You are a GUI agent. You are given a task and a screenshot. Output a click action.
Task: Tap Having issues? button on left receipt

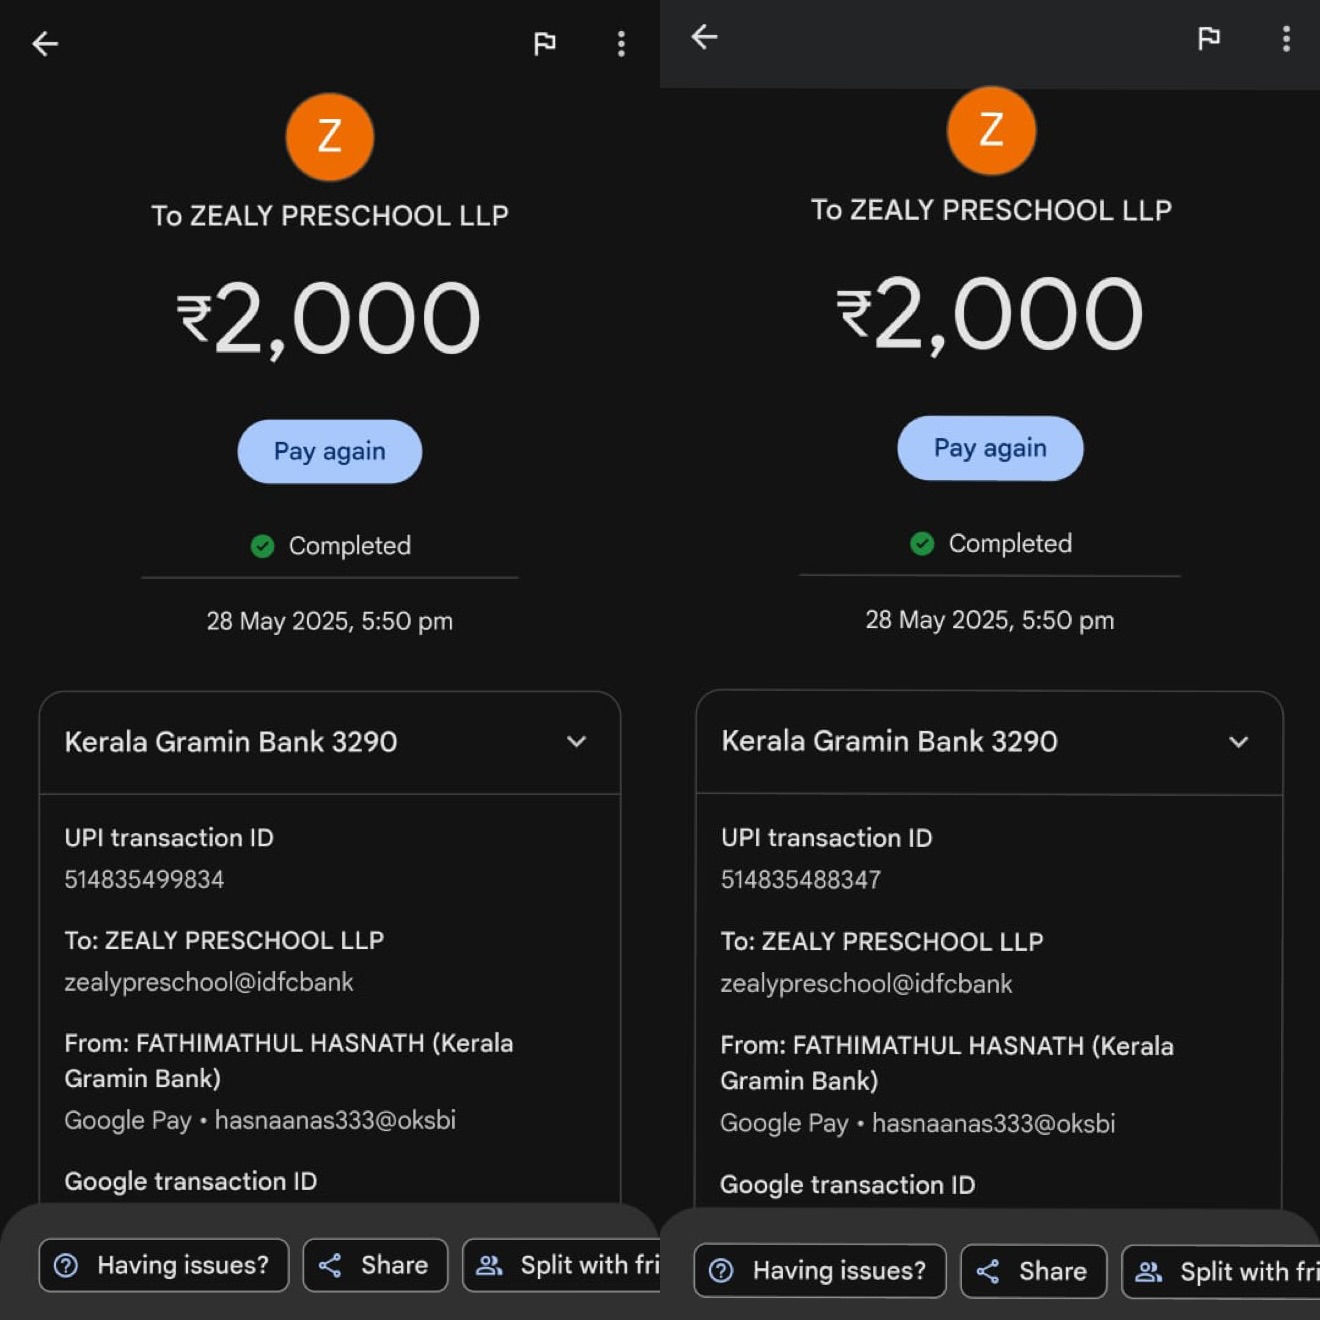[164, 1265]
